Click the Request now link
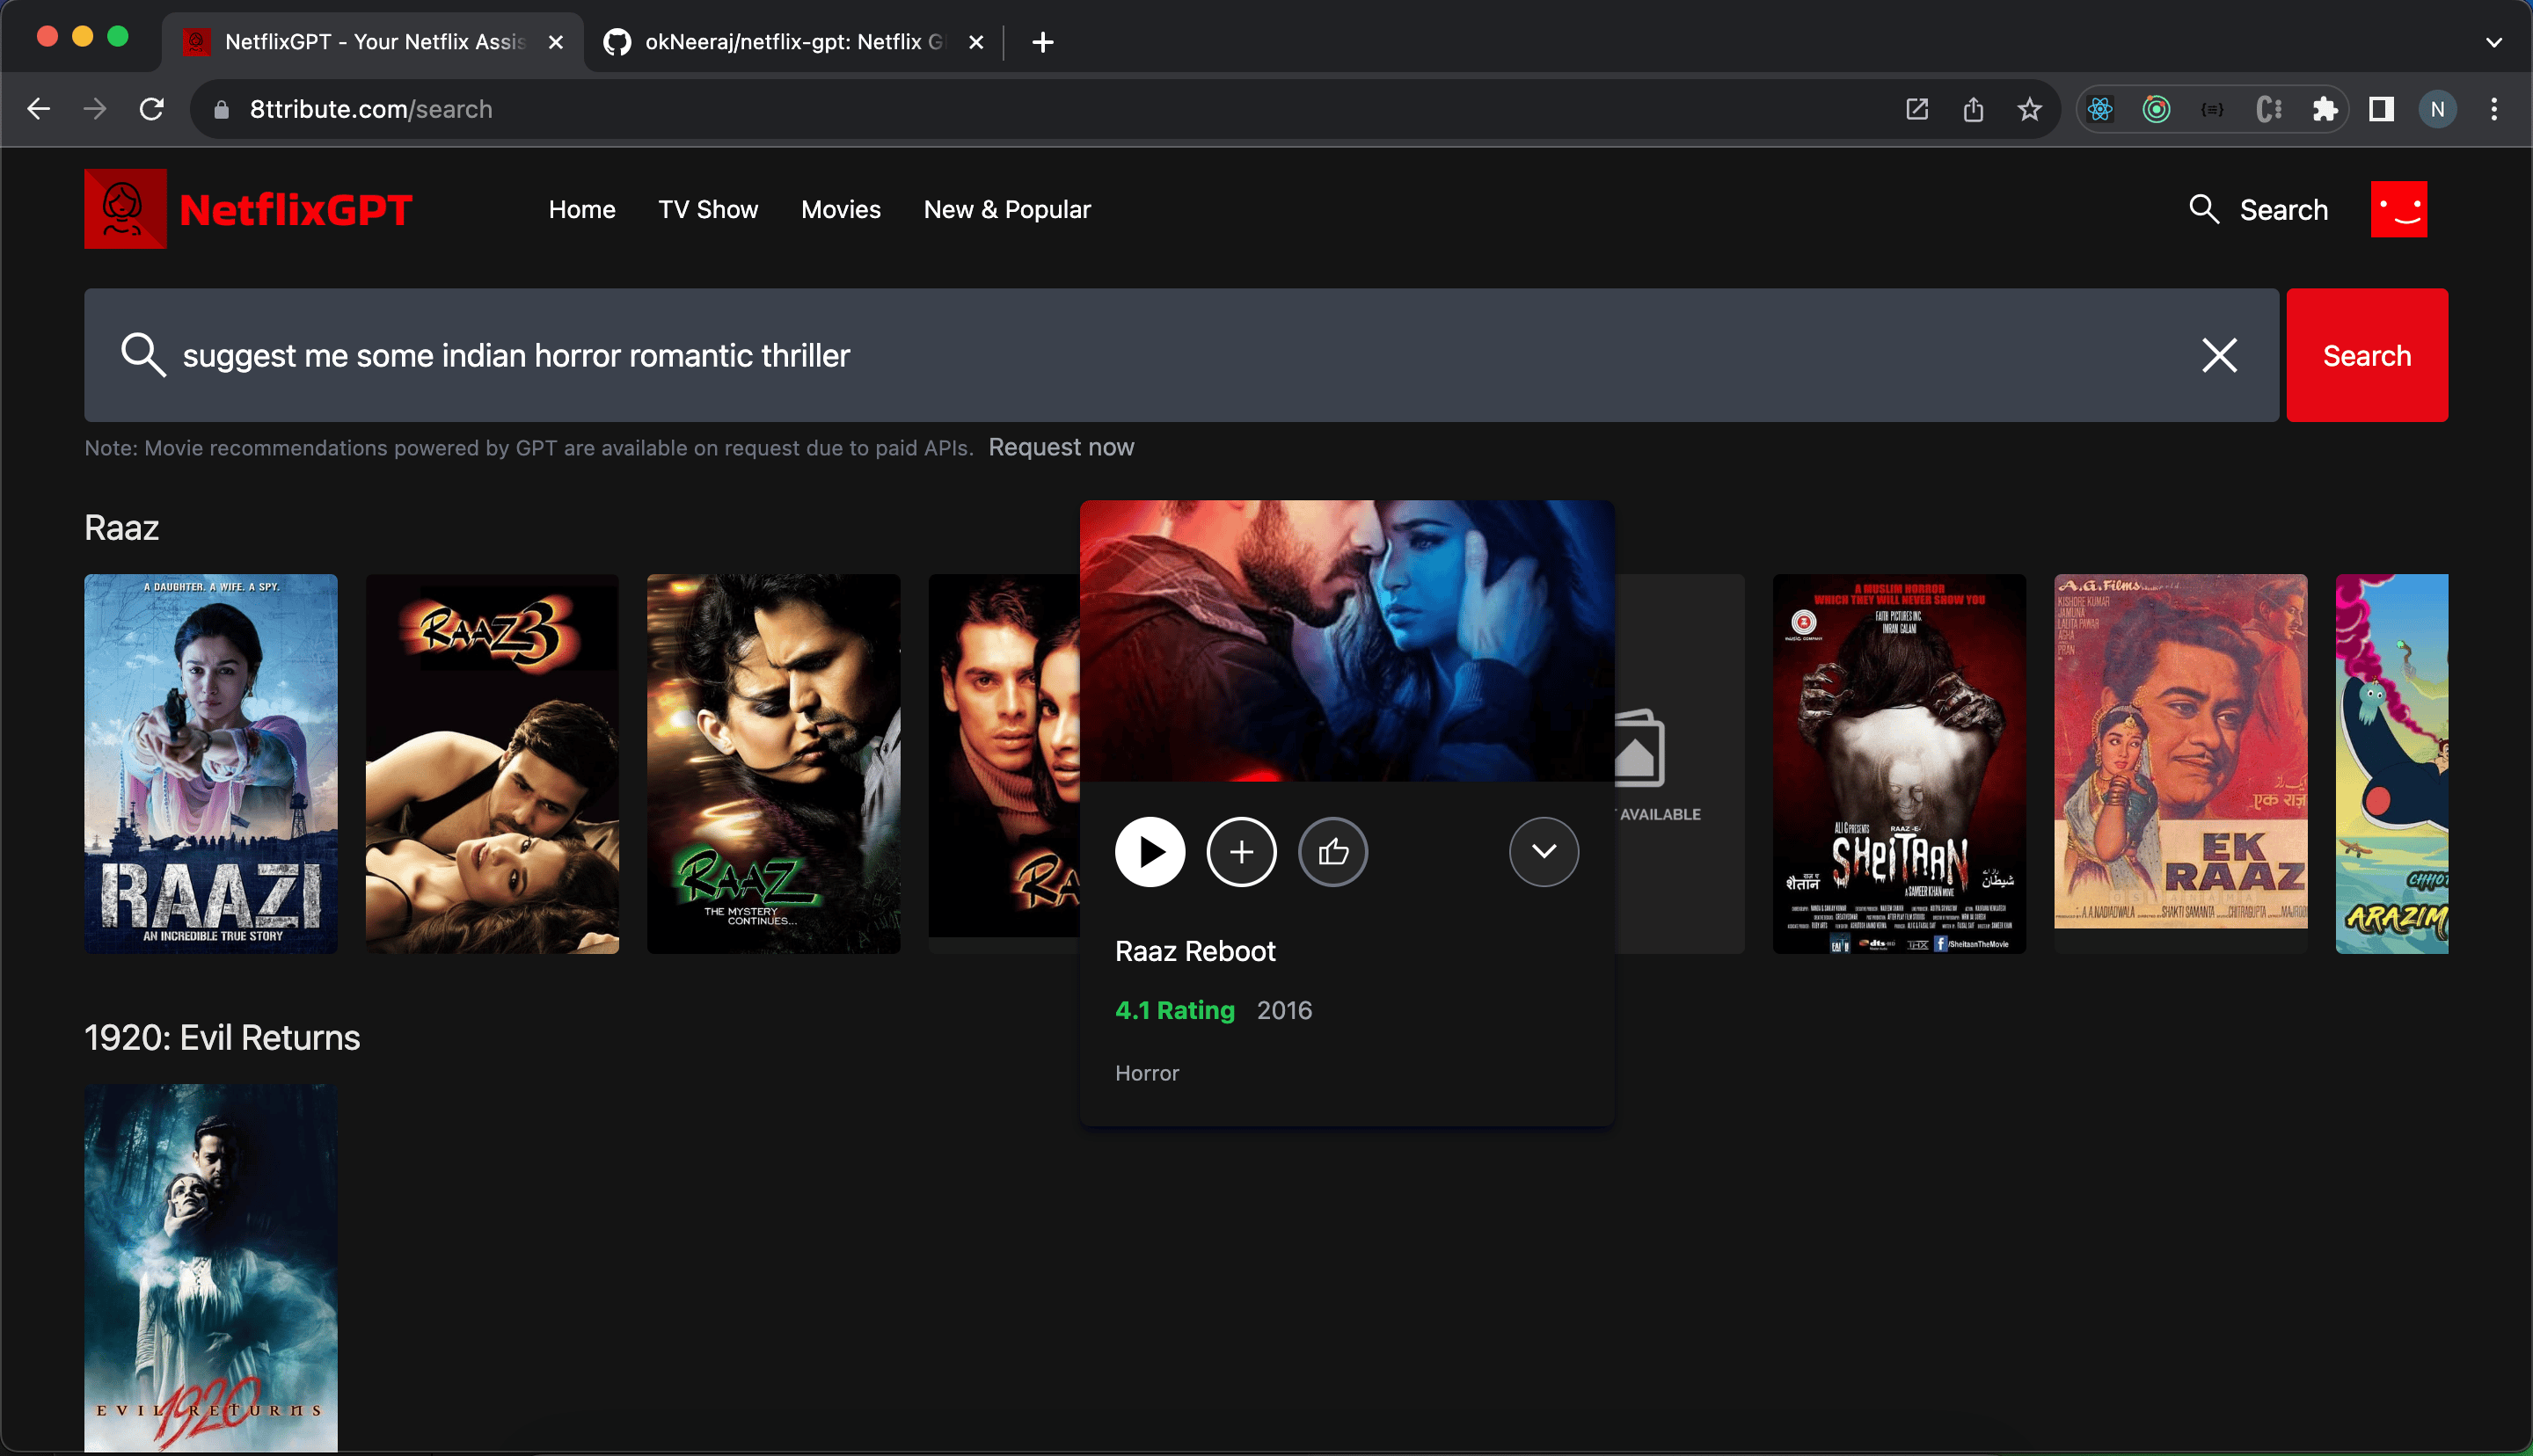 (x=1061, y=447)
